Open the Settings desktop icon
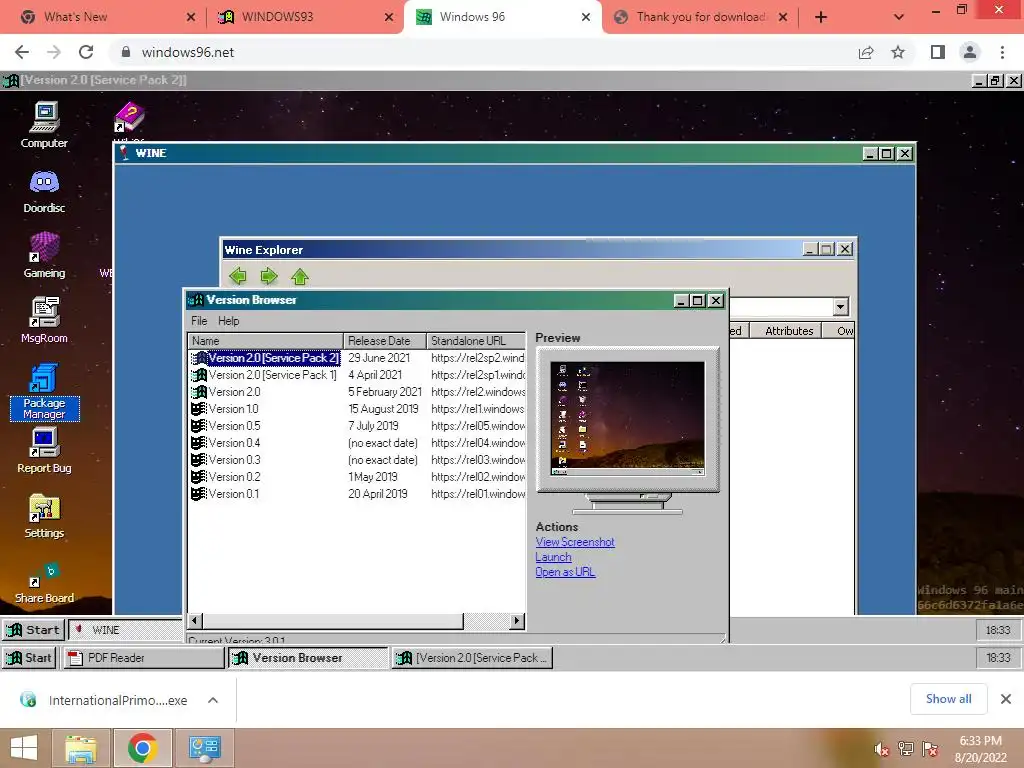 point(44,516)
